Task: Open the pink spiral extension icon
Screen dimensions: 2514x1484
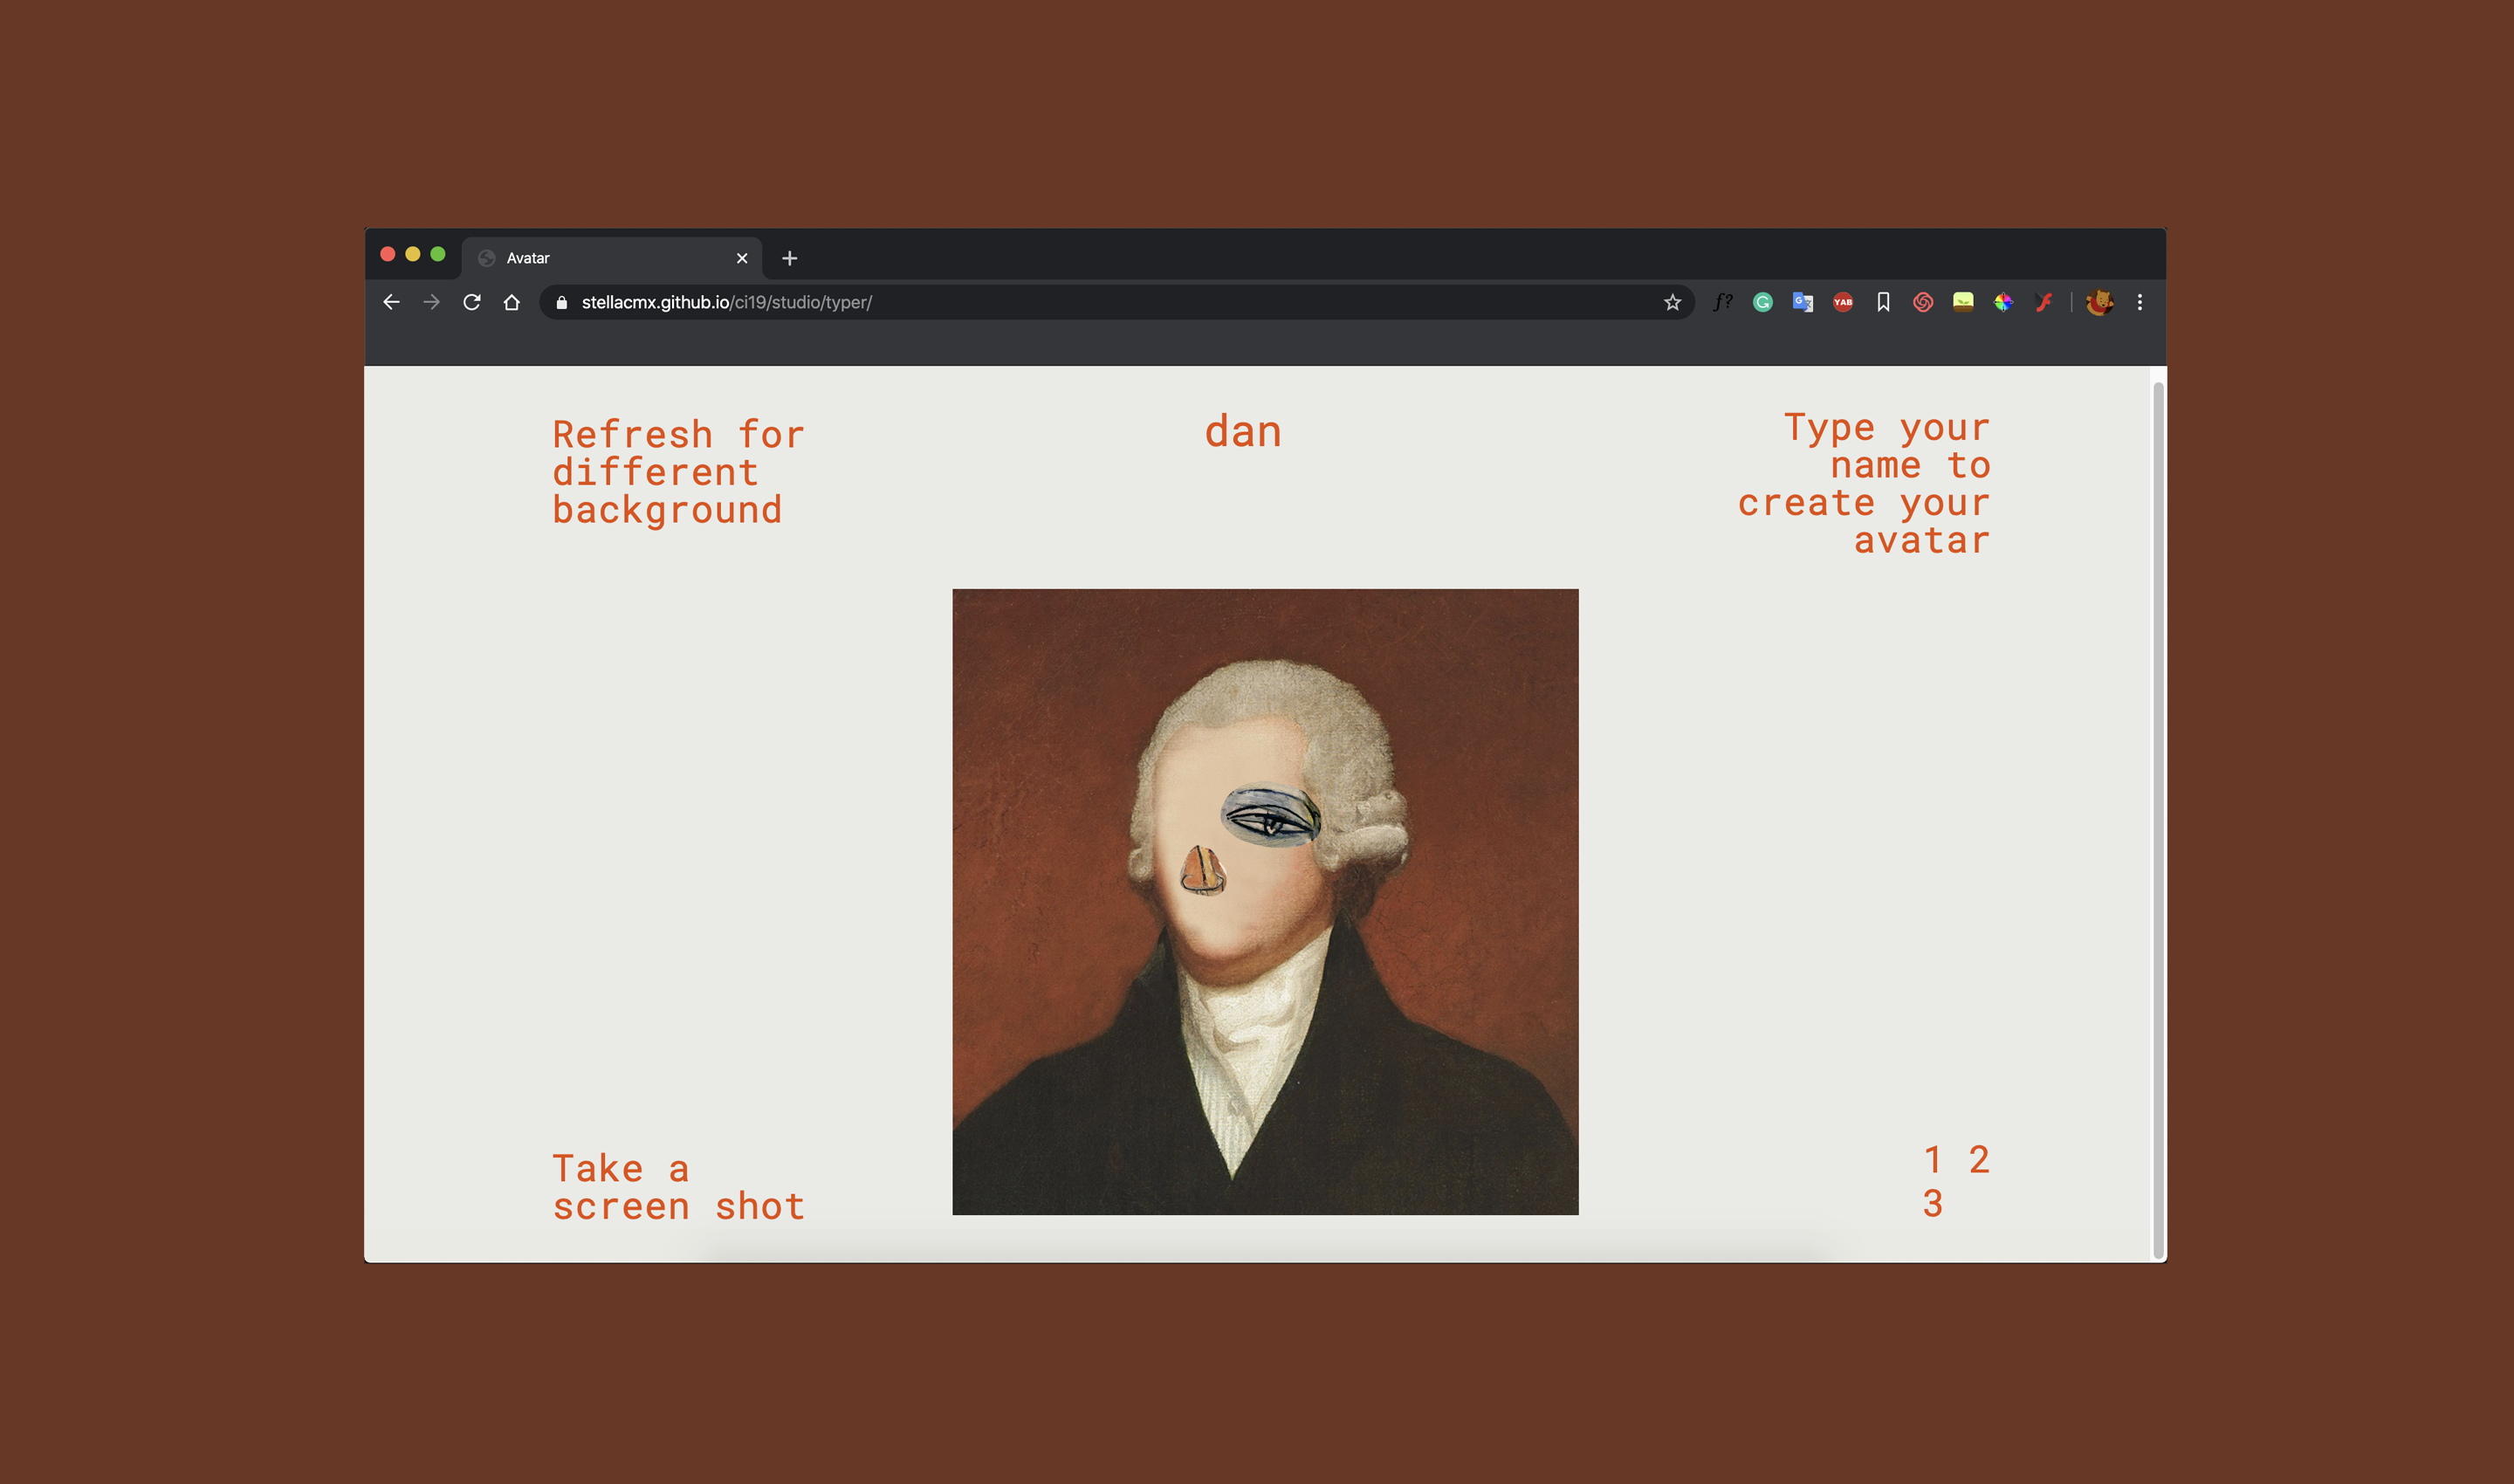Action: point(1923,302)
